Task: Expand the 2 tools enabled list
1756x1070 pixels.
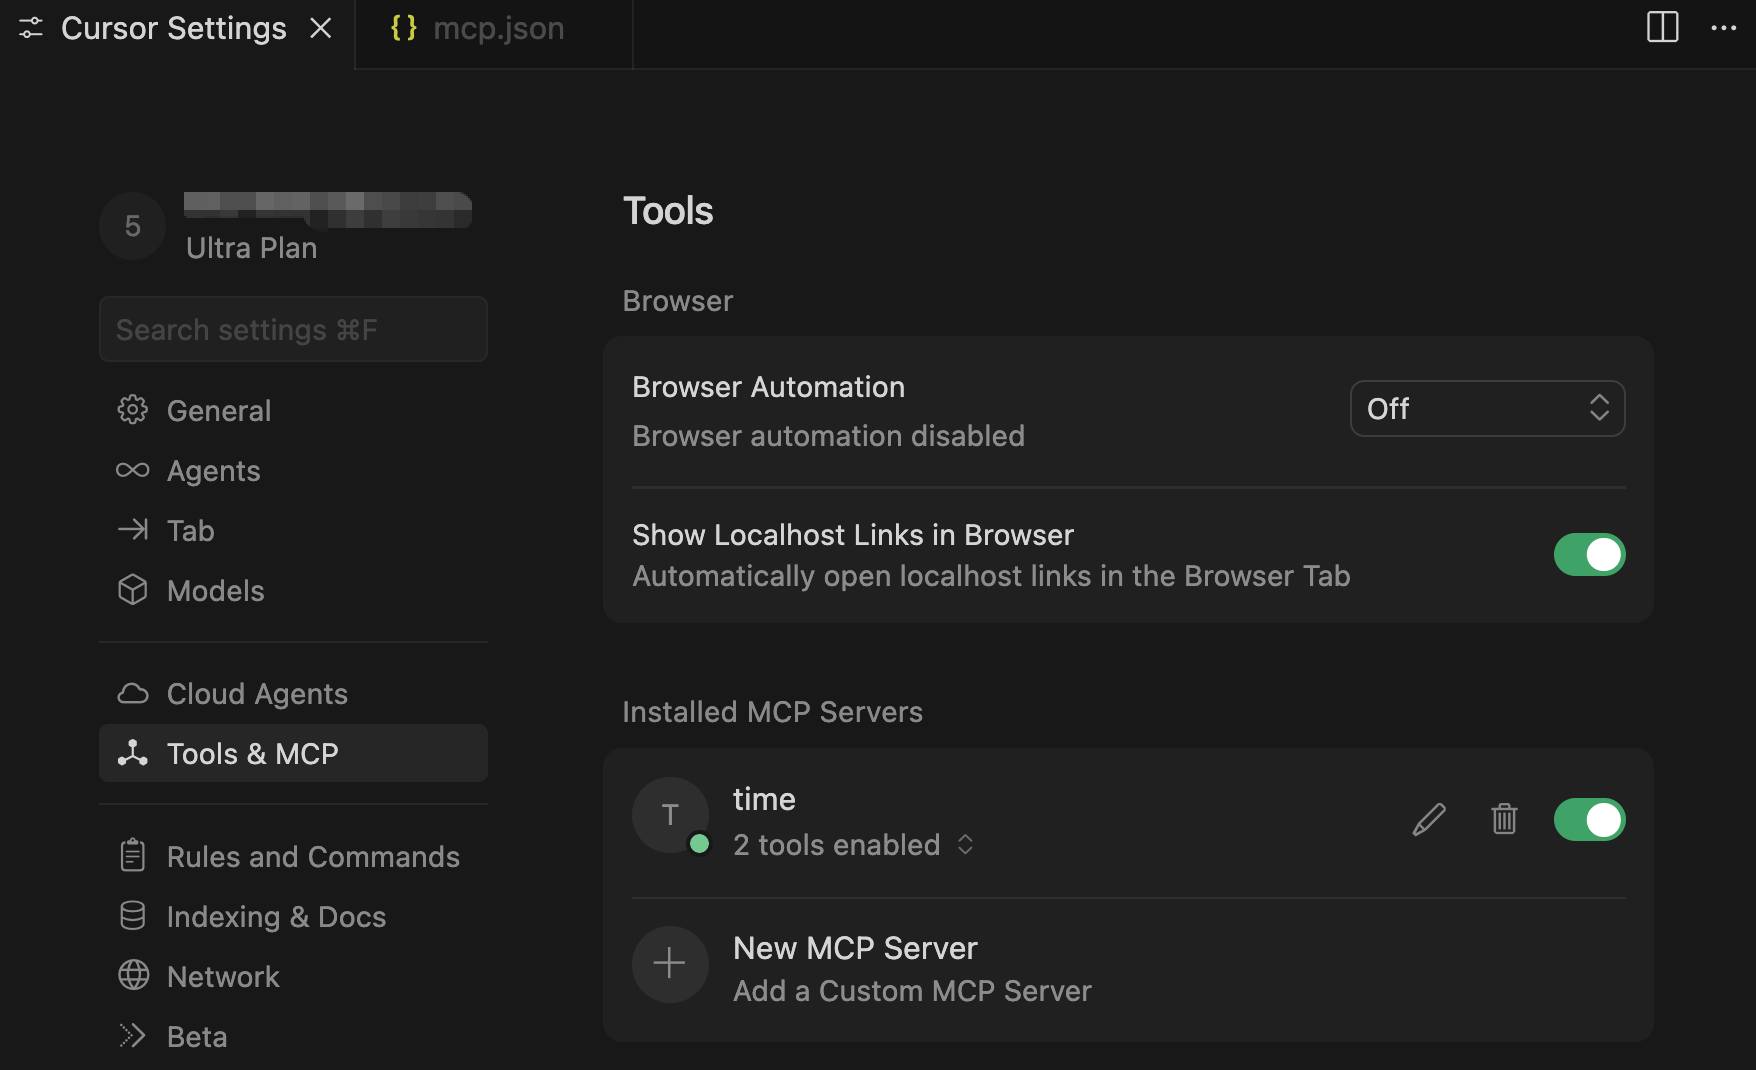Action: (x=852, y=845)
